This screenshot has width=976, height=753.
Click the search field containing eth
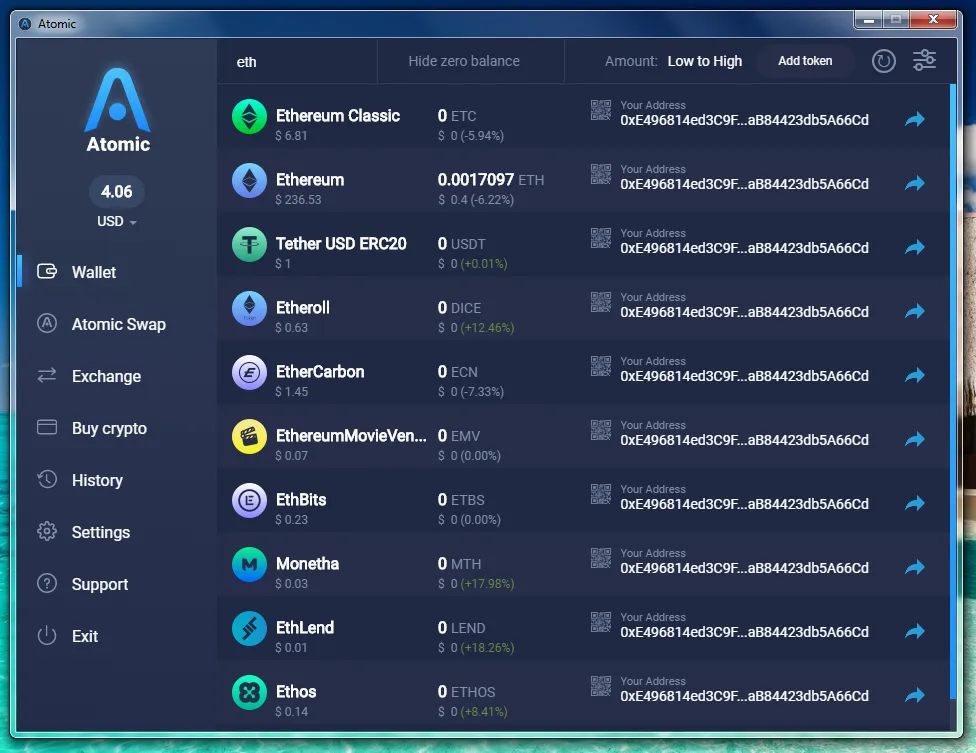297,62
